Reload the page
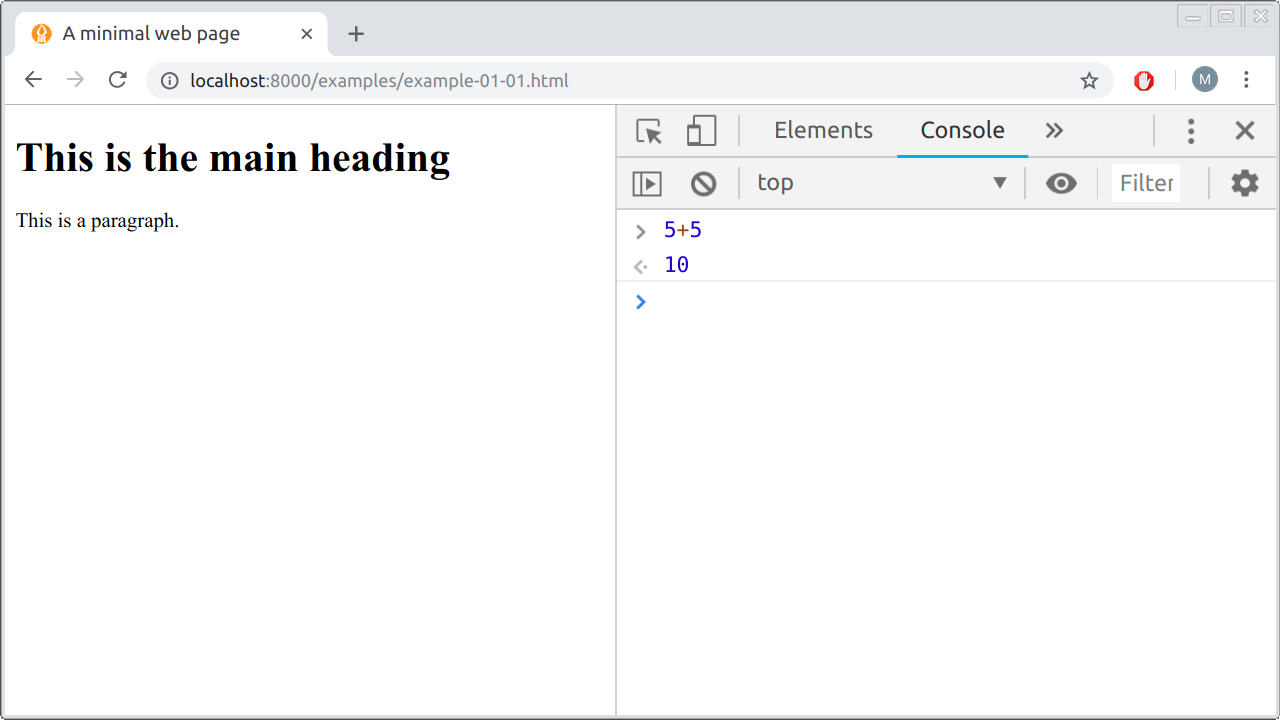The width and height of the screenshot is (1280, 720). [117, 80]
